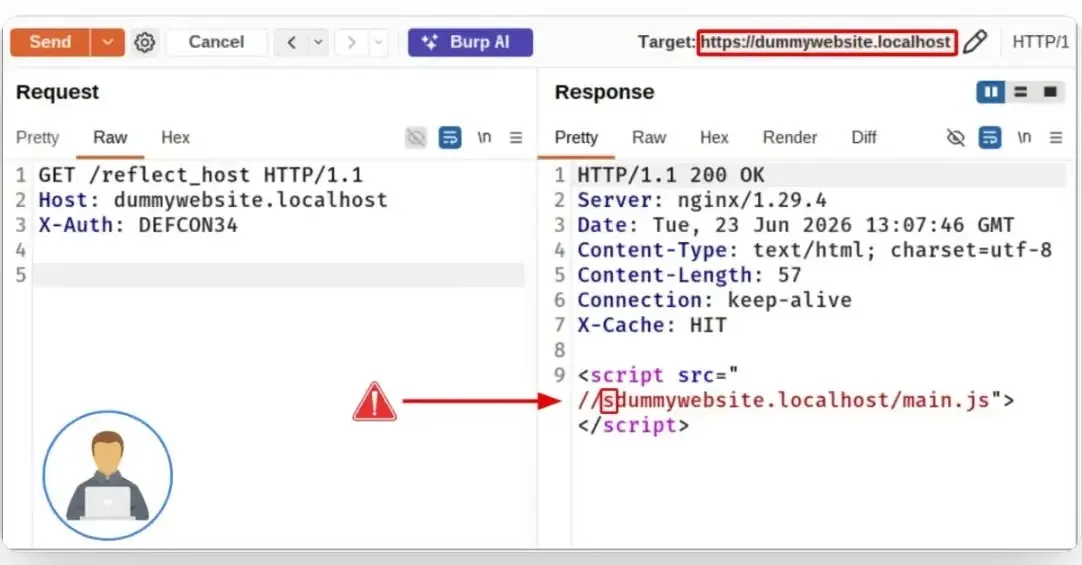Click the Cancel button
Image resolution: width=1082 pixels, height=565 pixels.
coord(216,42)
